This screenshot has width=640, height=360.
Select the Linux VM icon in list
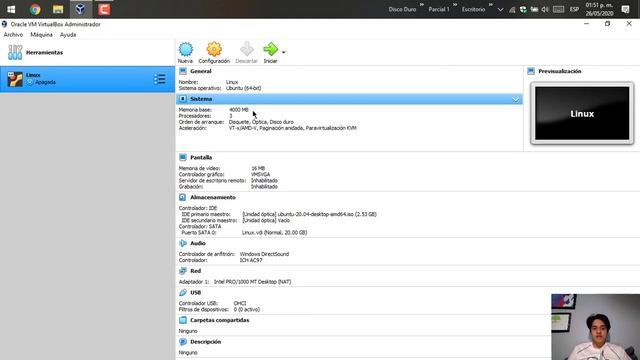pyautogui.click(x=15, y=79)
